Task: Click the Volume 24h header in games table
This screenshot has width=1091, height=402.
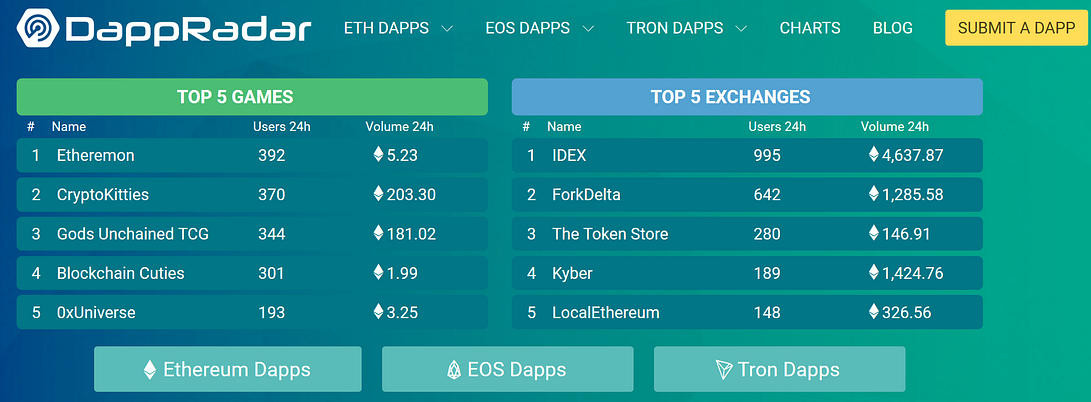Action: tap(399, 127)
